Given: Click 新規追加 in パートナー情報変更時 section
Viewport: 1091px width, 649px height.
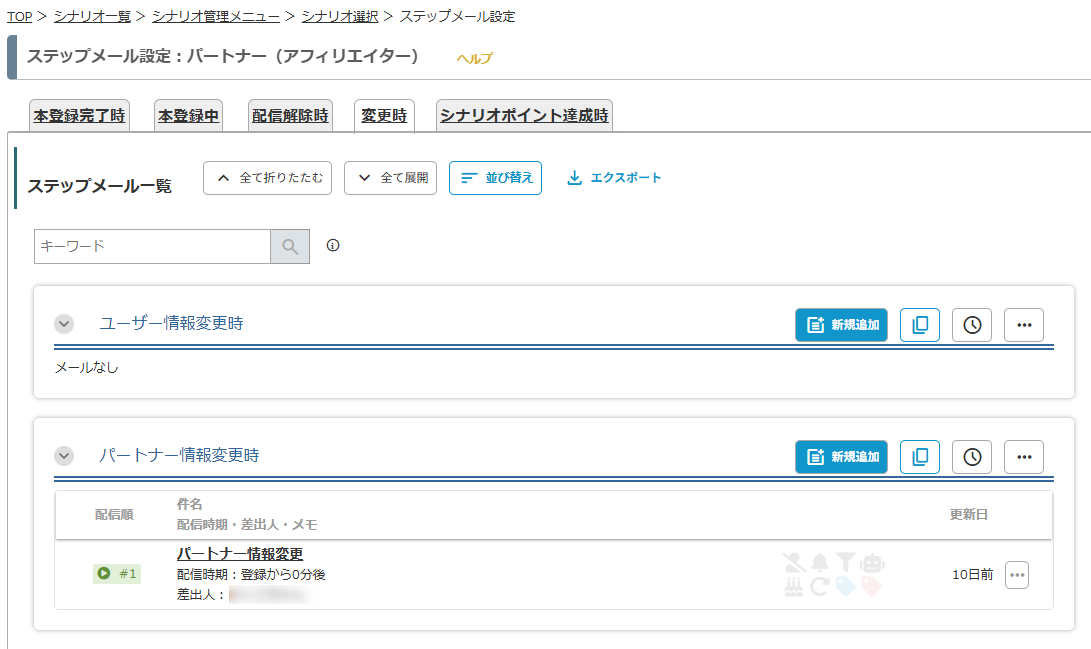Looking at the screenshot, I should tap(841, 457).
